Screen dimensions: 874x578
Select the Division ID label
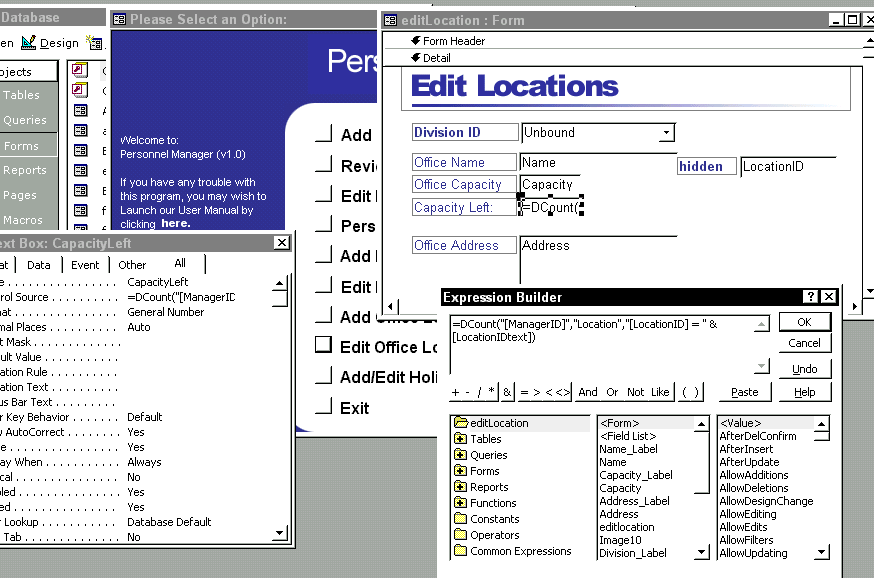point(464,132)
